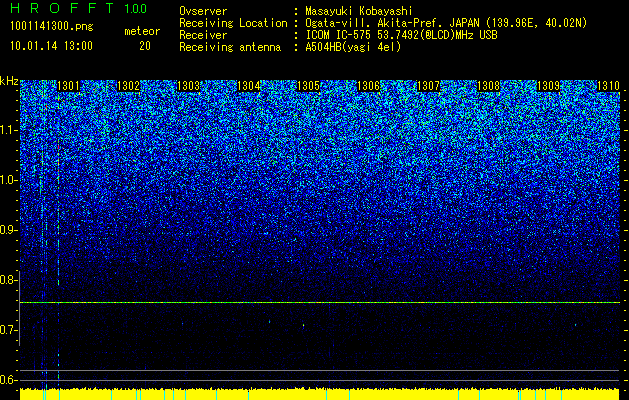629x400 pixels.
Task: Click the 0.7 frequency axis label
Action: (9, 330)
